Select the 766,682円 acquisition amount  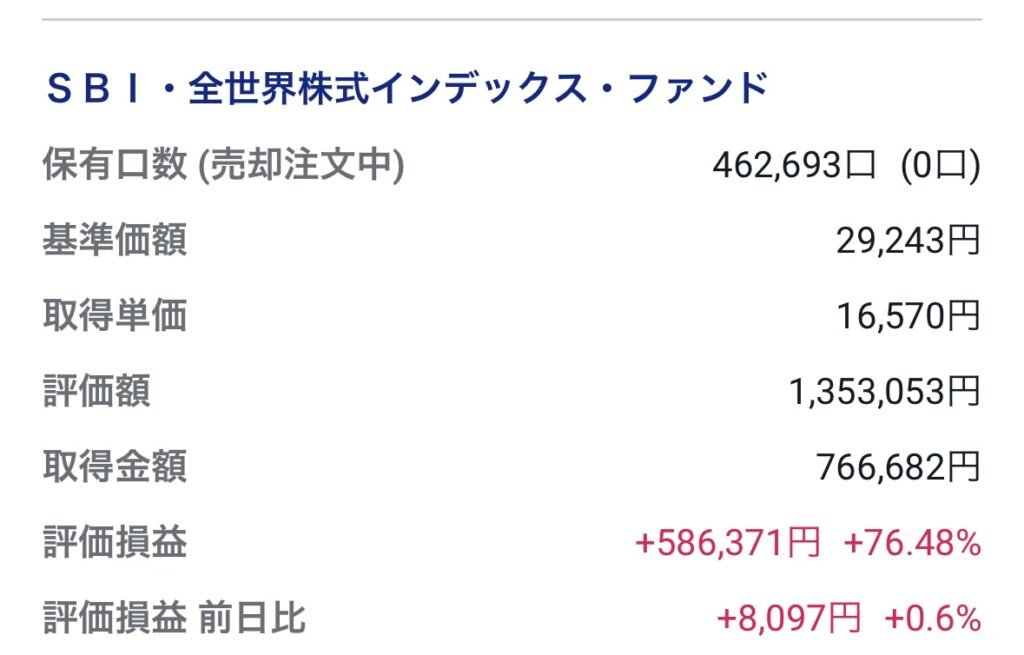click(x=898, y=467)
